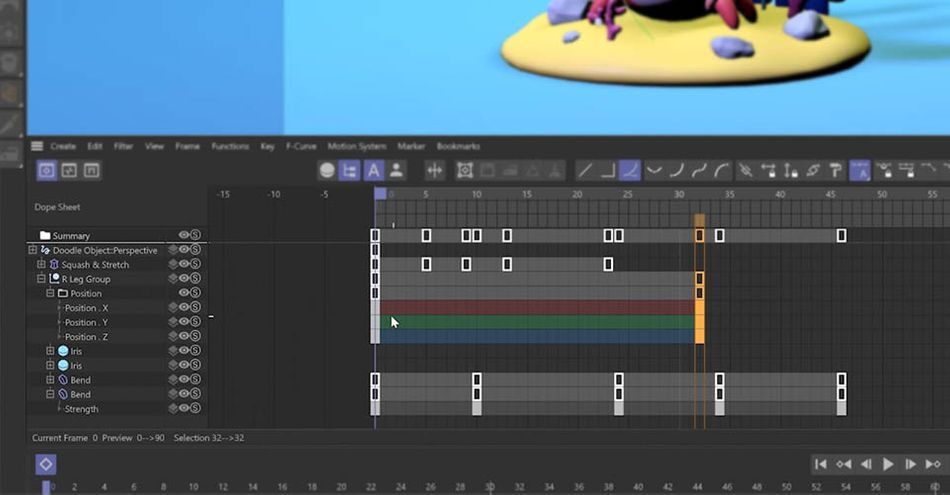Open the Marker menu
Screen dimensions: 950x495
coord(411,147)
